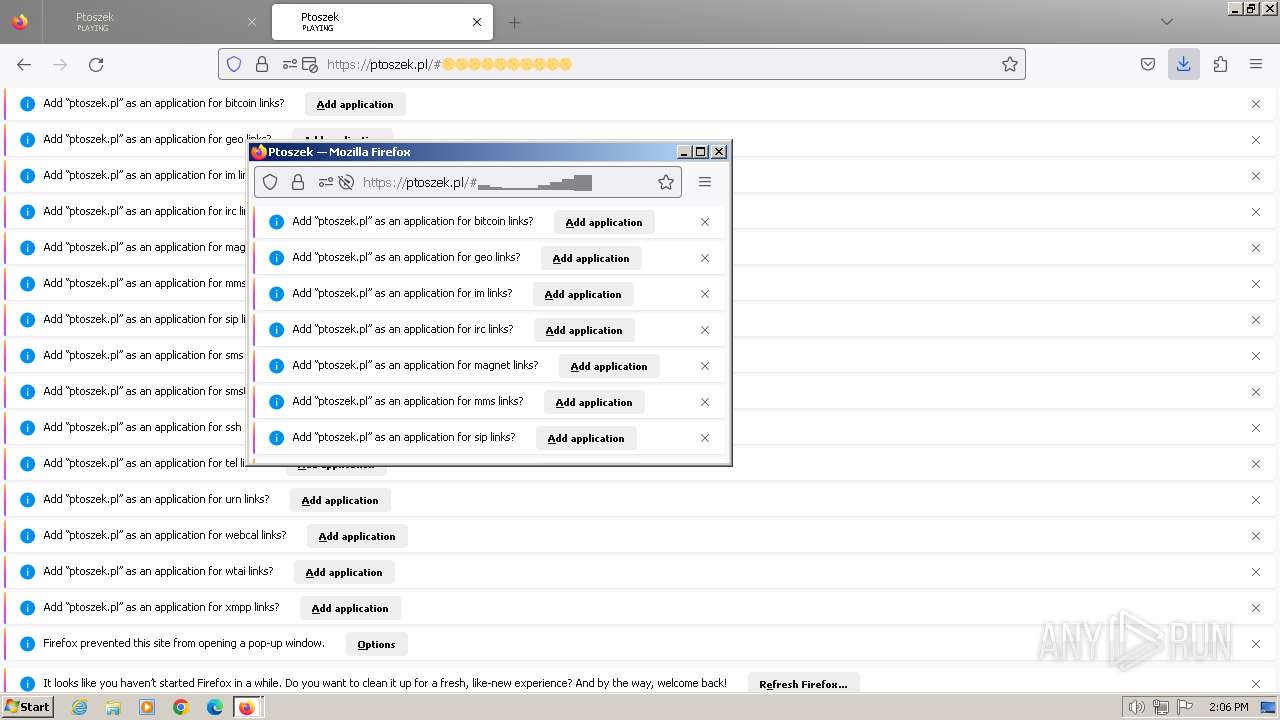Add application for wtai links

344,572
